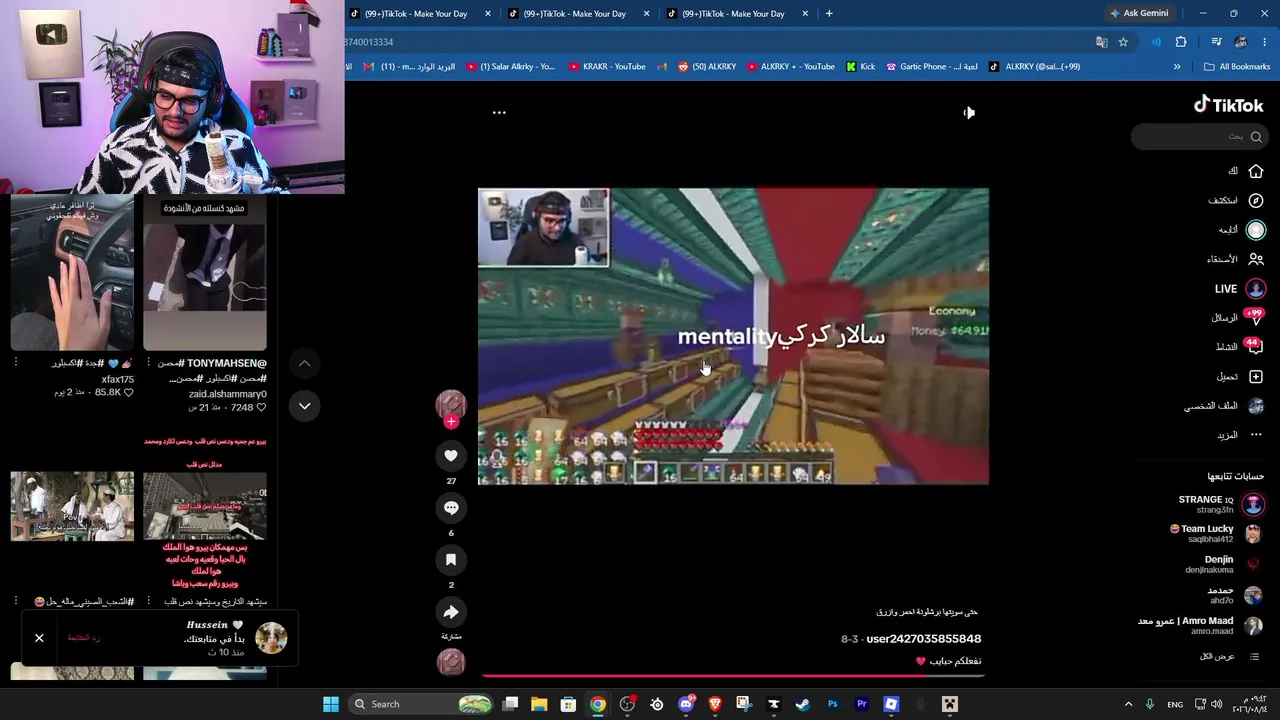Open three-dot options for the zaid.alshammary0 video

pos(148,363)
